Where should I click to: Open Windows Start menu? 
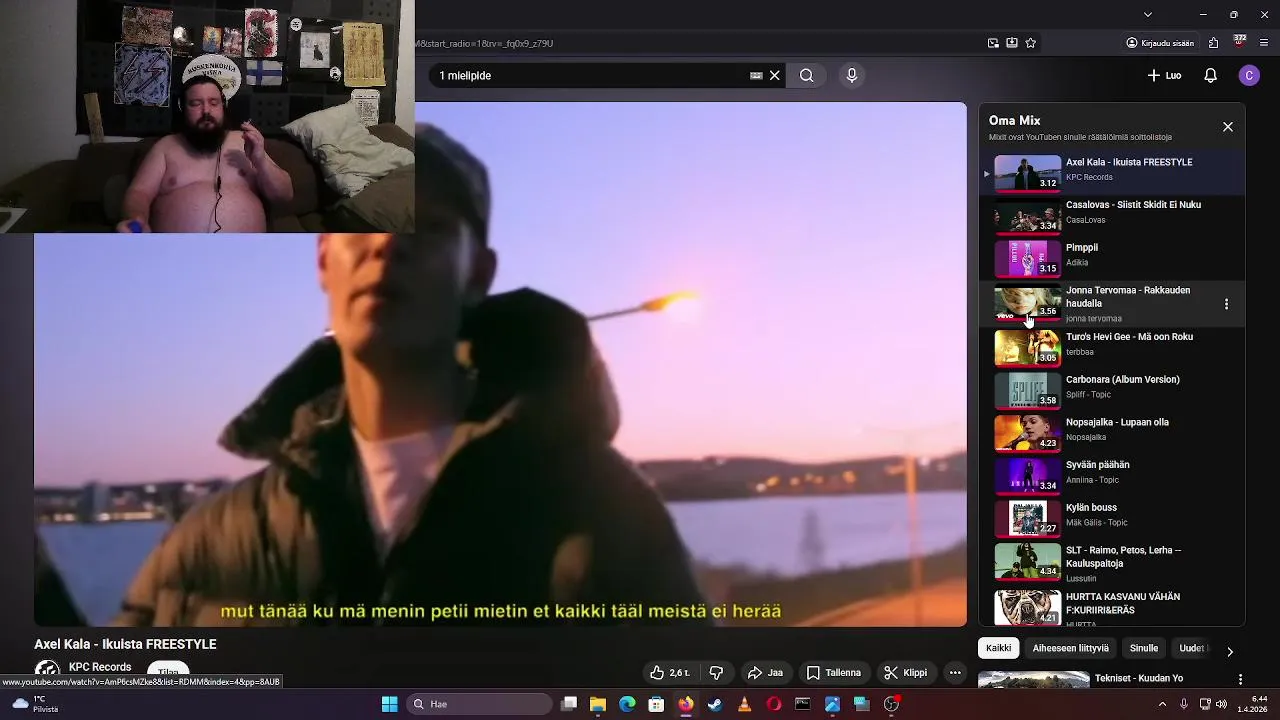(x=389, y=704)
